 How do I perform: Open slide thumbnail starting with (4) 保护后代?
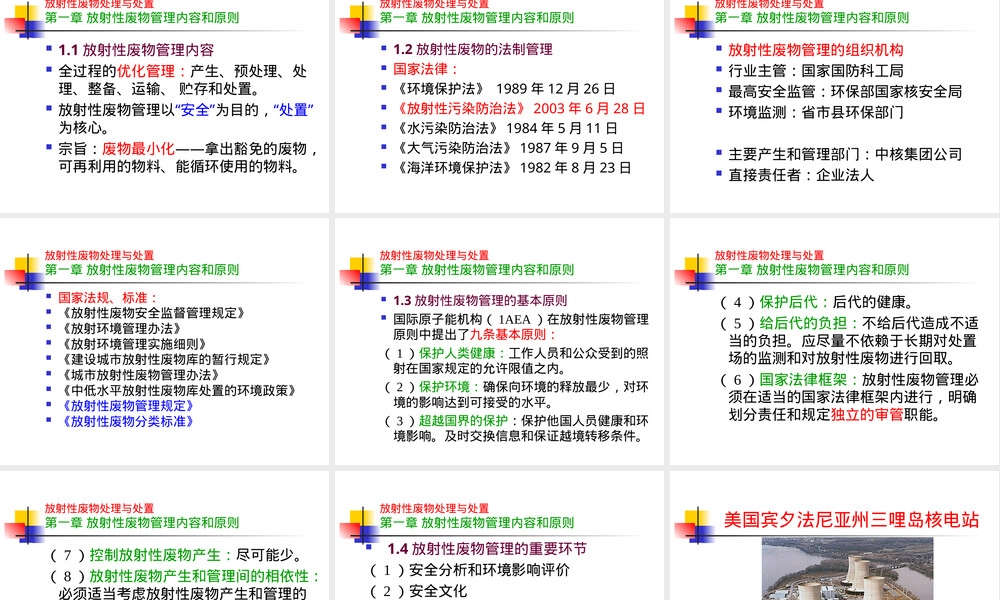pyautogui.click(x=834, y=342)
